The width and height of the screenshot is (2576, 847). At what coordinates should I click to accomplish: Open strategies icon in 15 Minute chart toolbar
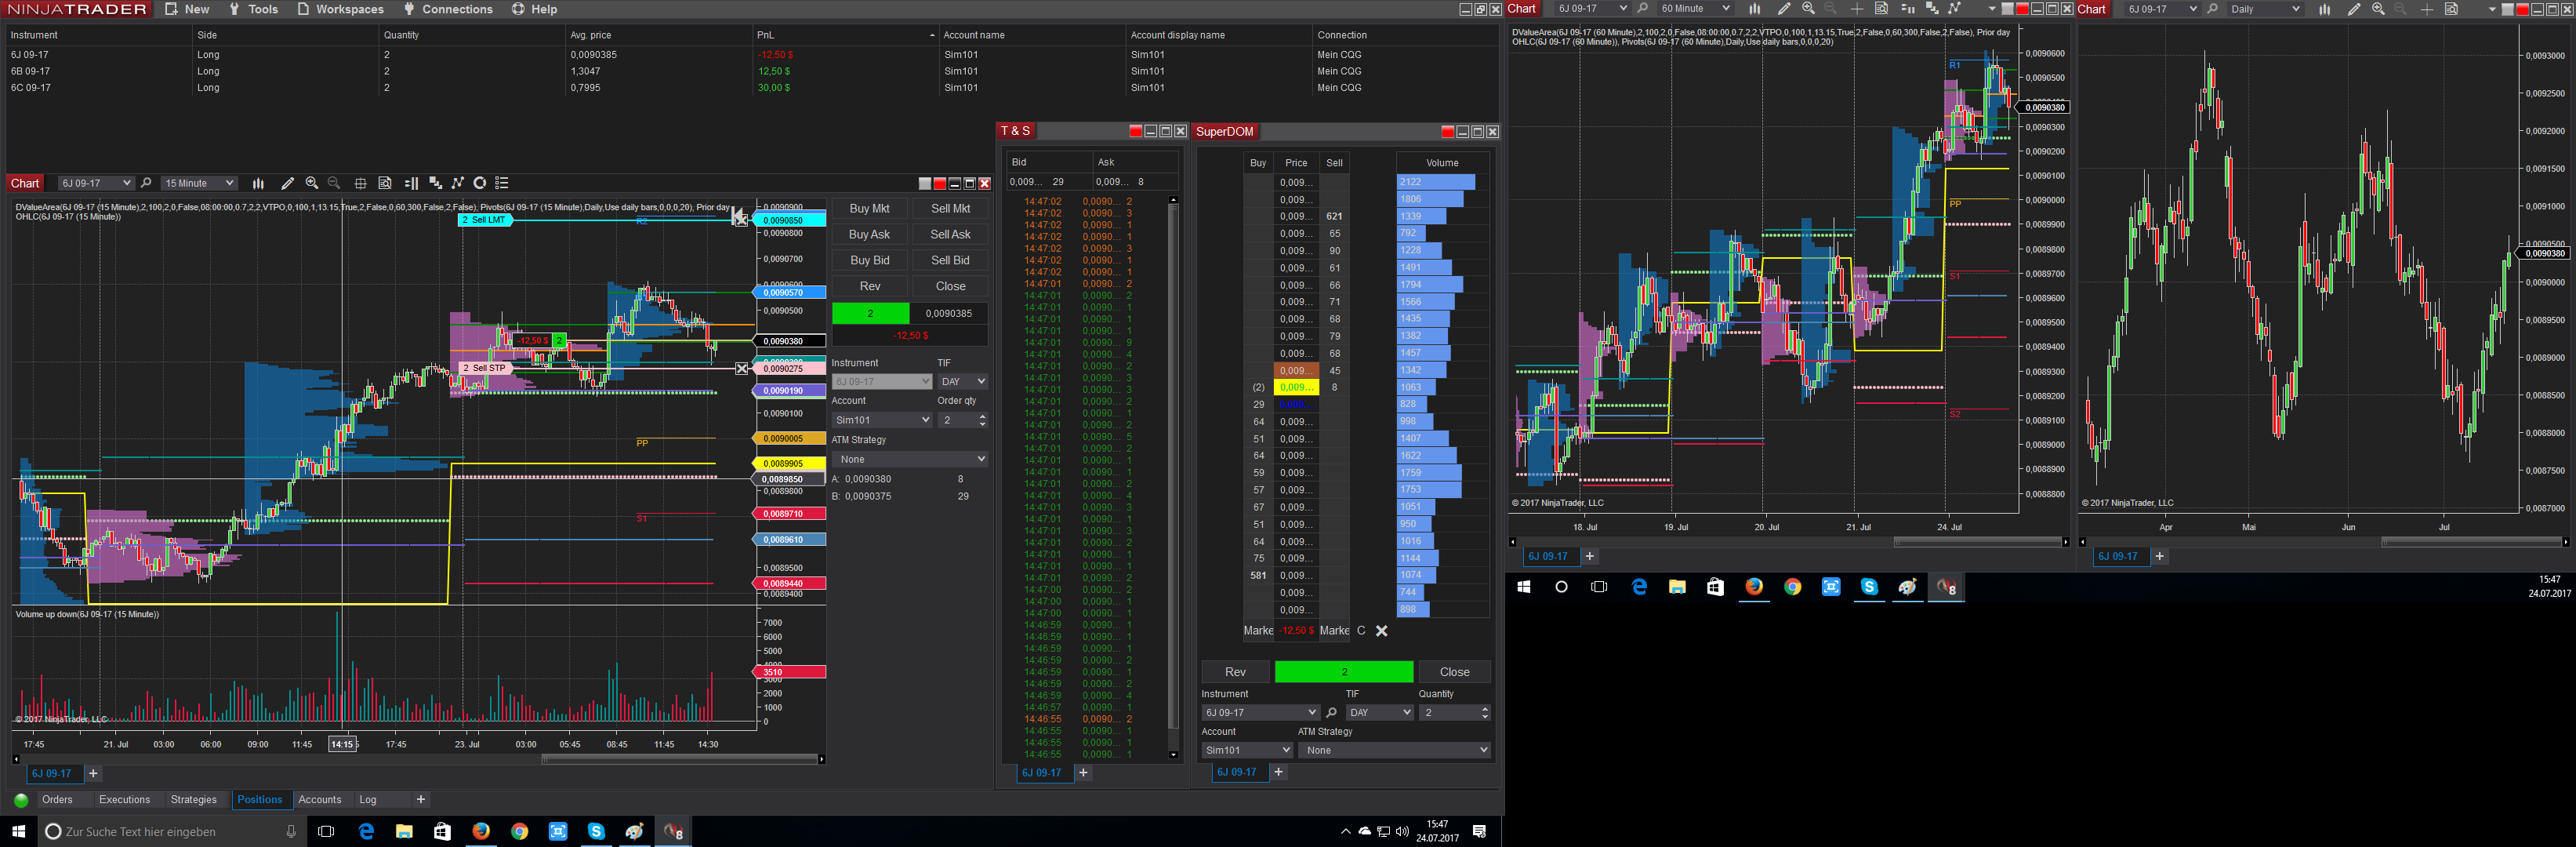coord(458,183)
